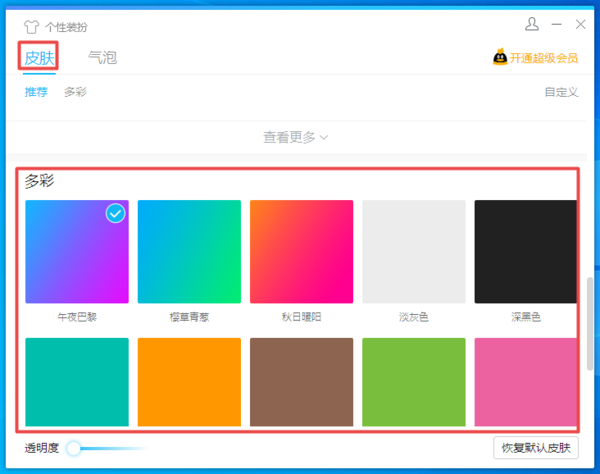Click the penguin super member icon
The image size is (600, 474).
(499, 58)
